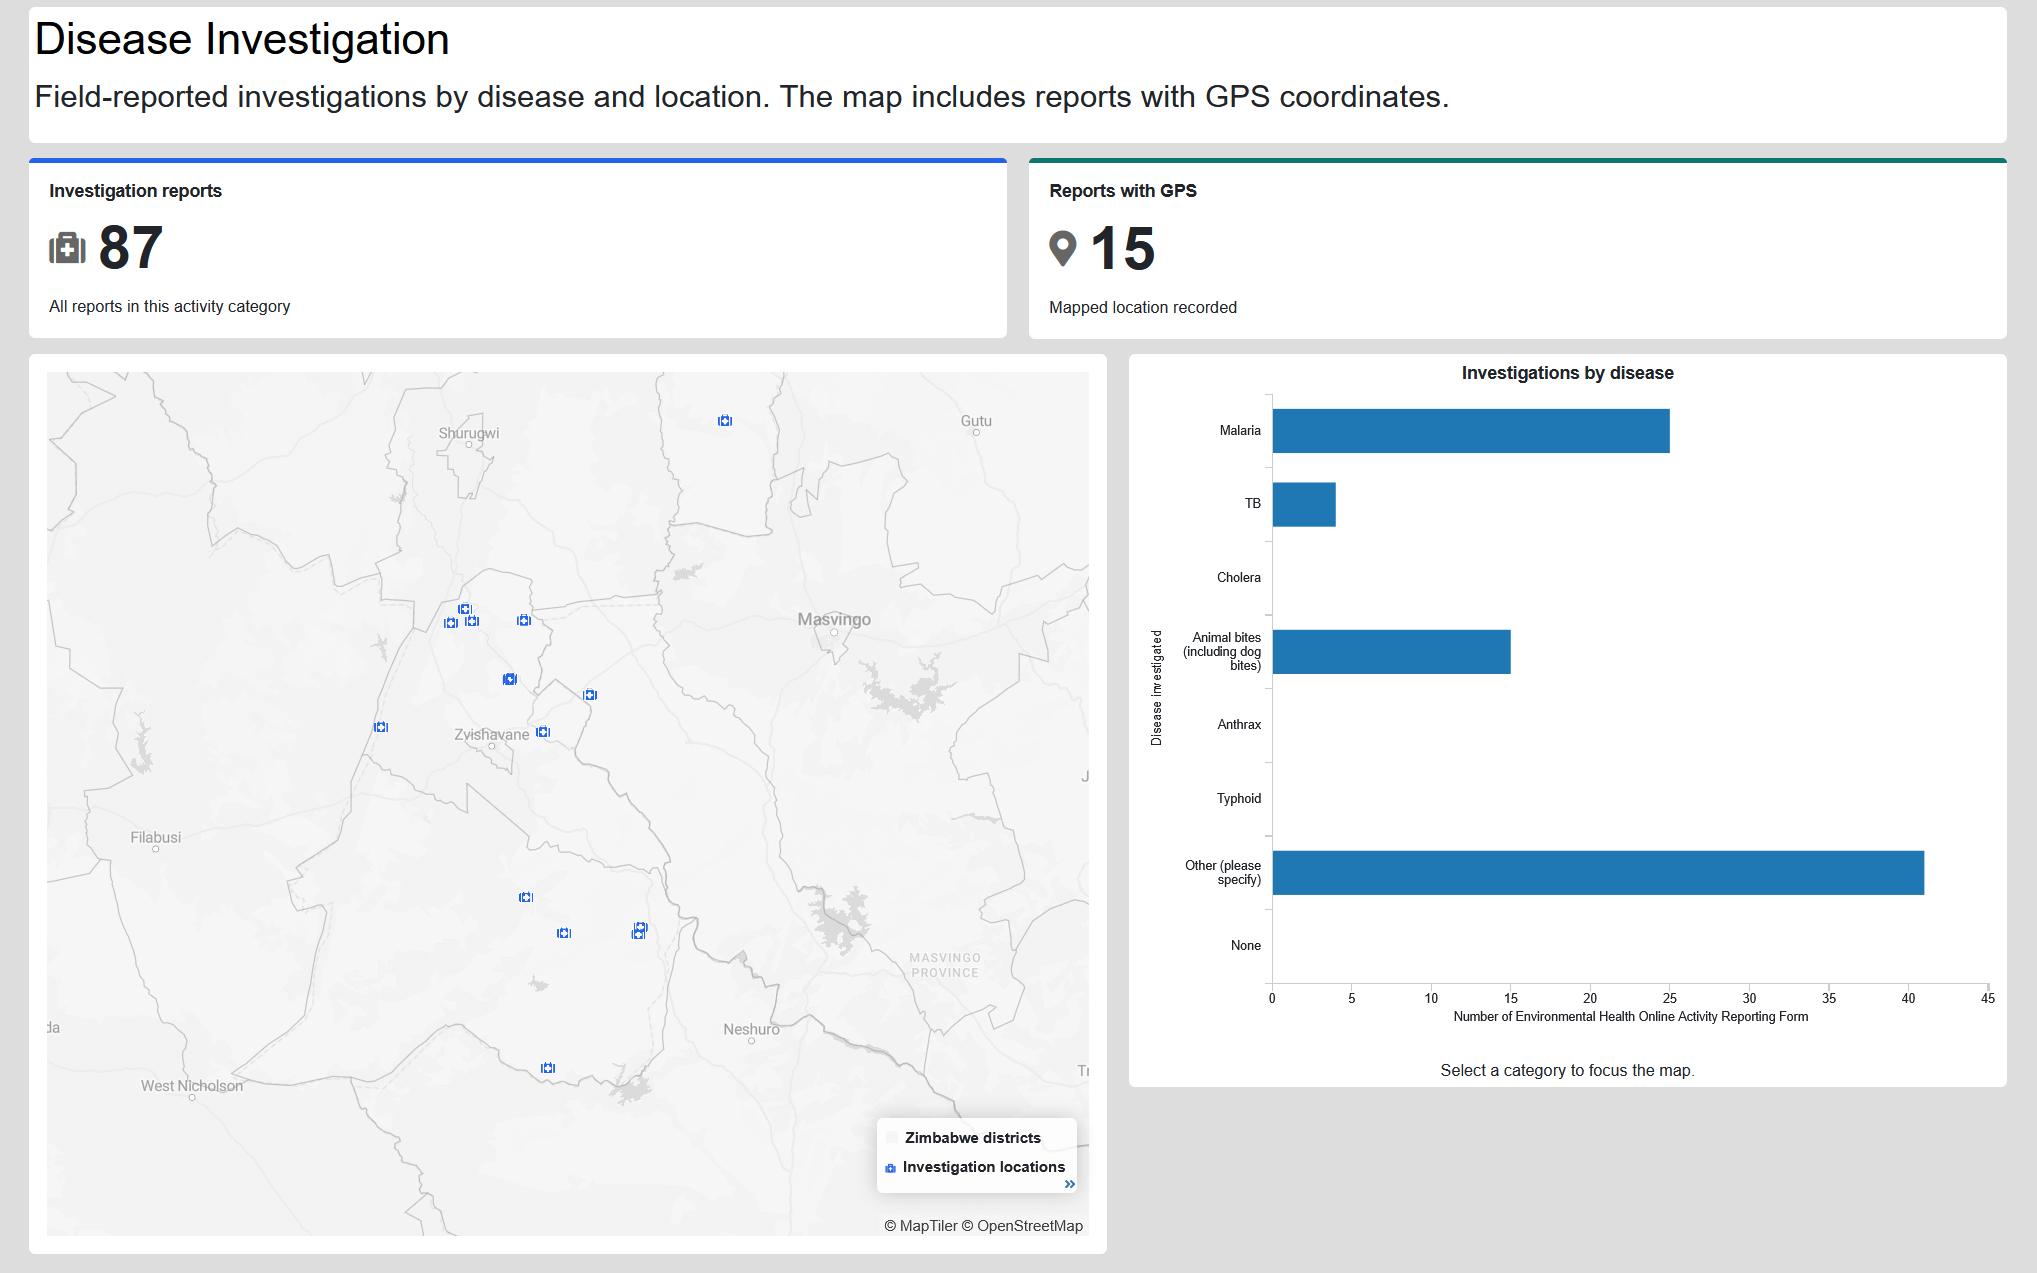Click the Investigation locations legend entry
The image size is (2037, 1273).
976,1167
